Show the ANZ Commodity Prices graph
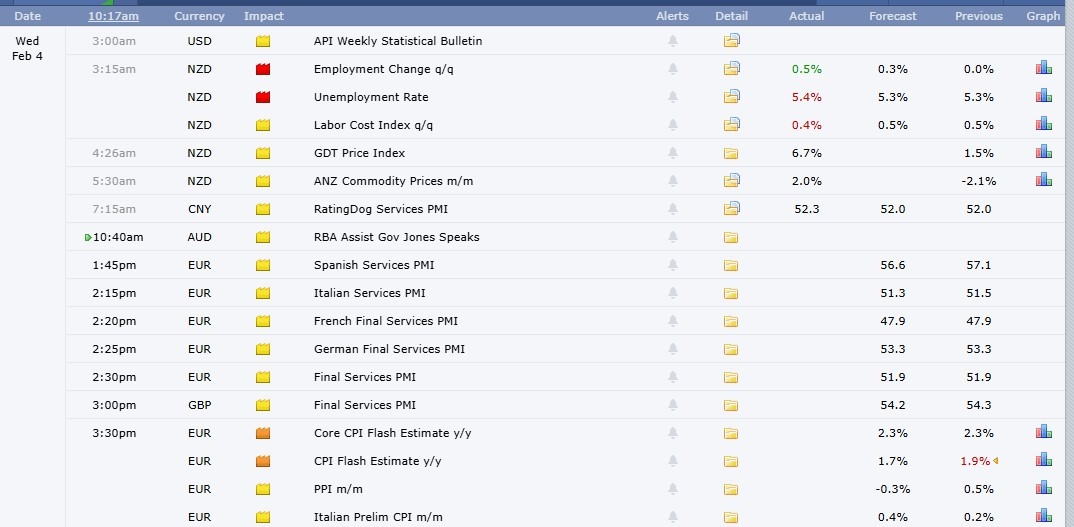Viewport: 1074px width, 527px height. click(1043, 181)
